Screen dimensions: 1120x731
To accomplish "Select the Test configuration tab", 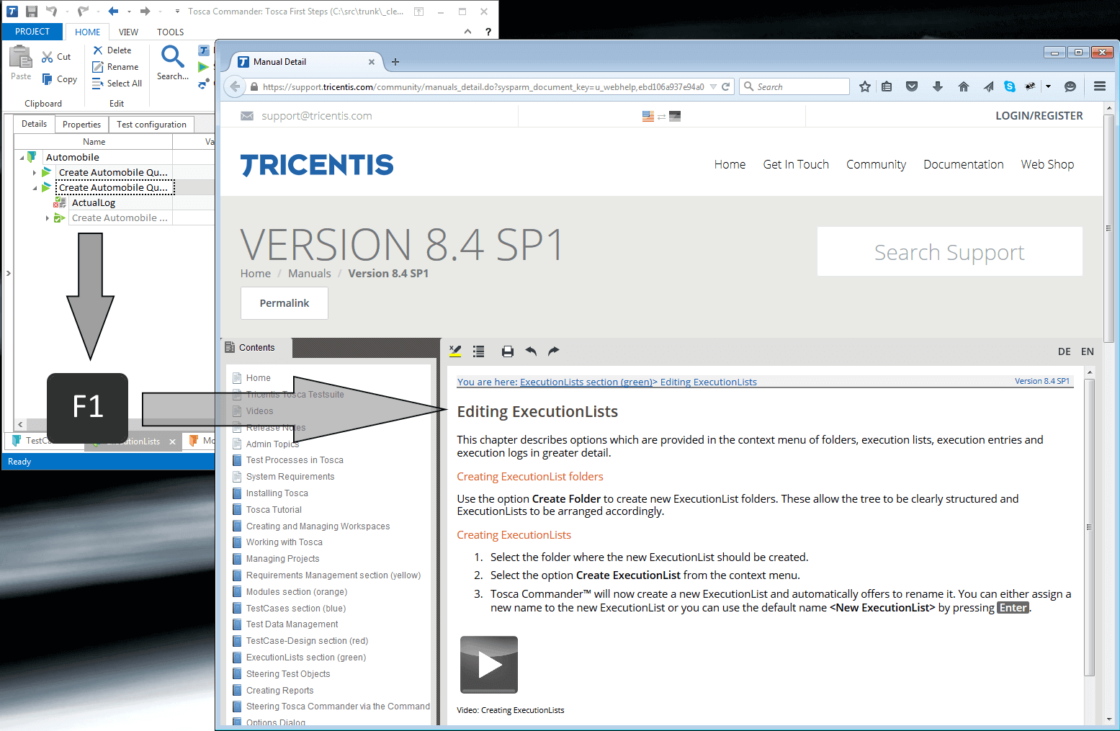I will click(x=151, y=124).
